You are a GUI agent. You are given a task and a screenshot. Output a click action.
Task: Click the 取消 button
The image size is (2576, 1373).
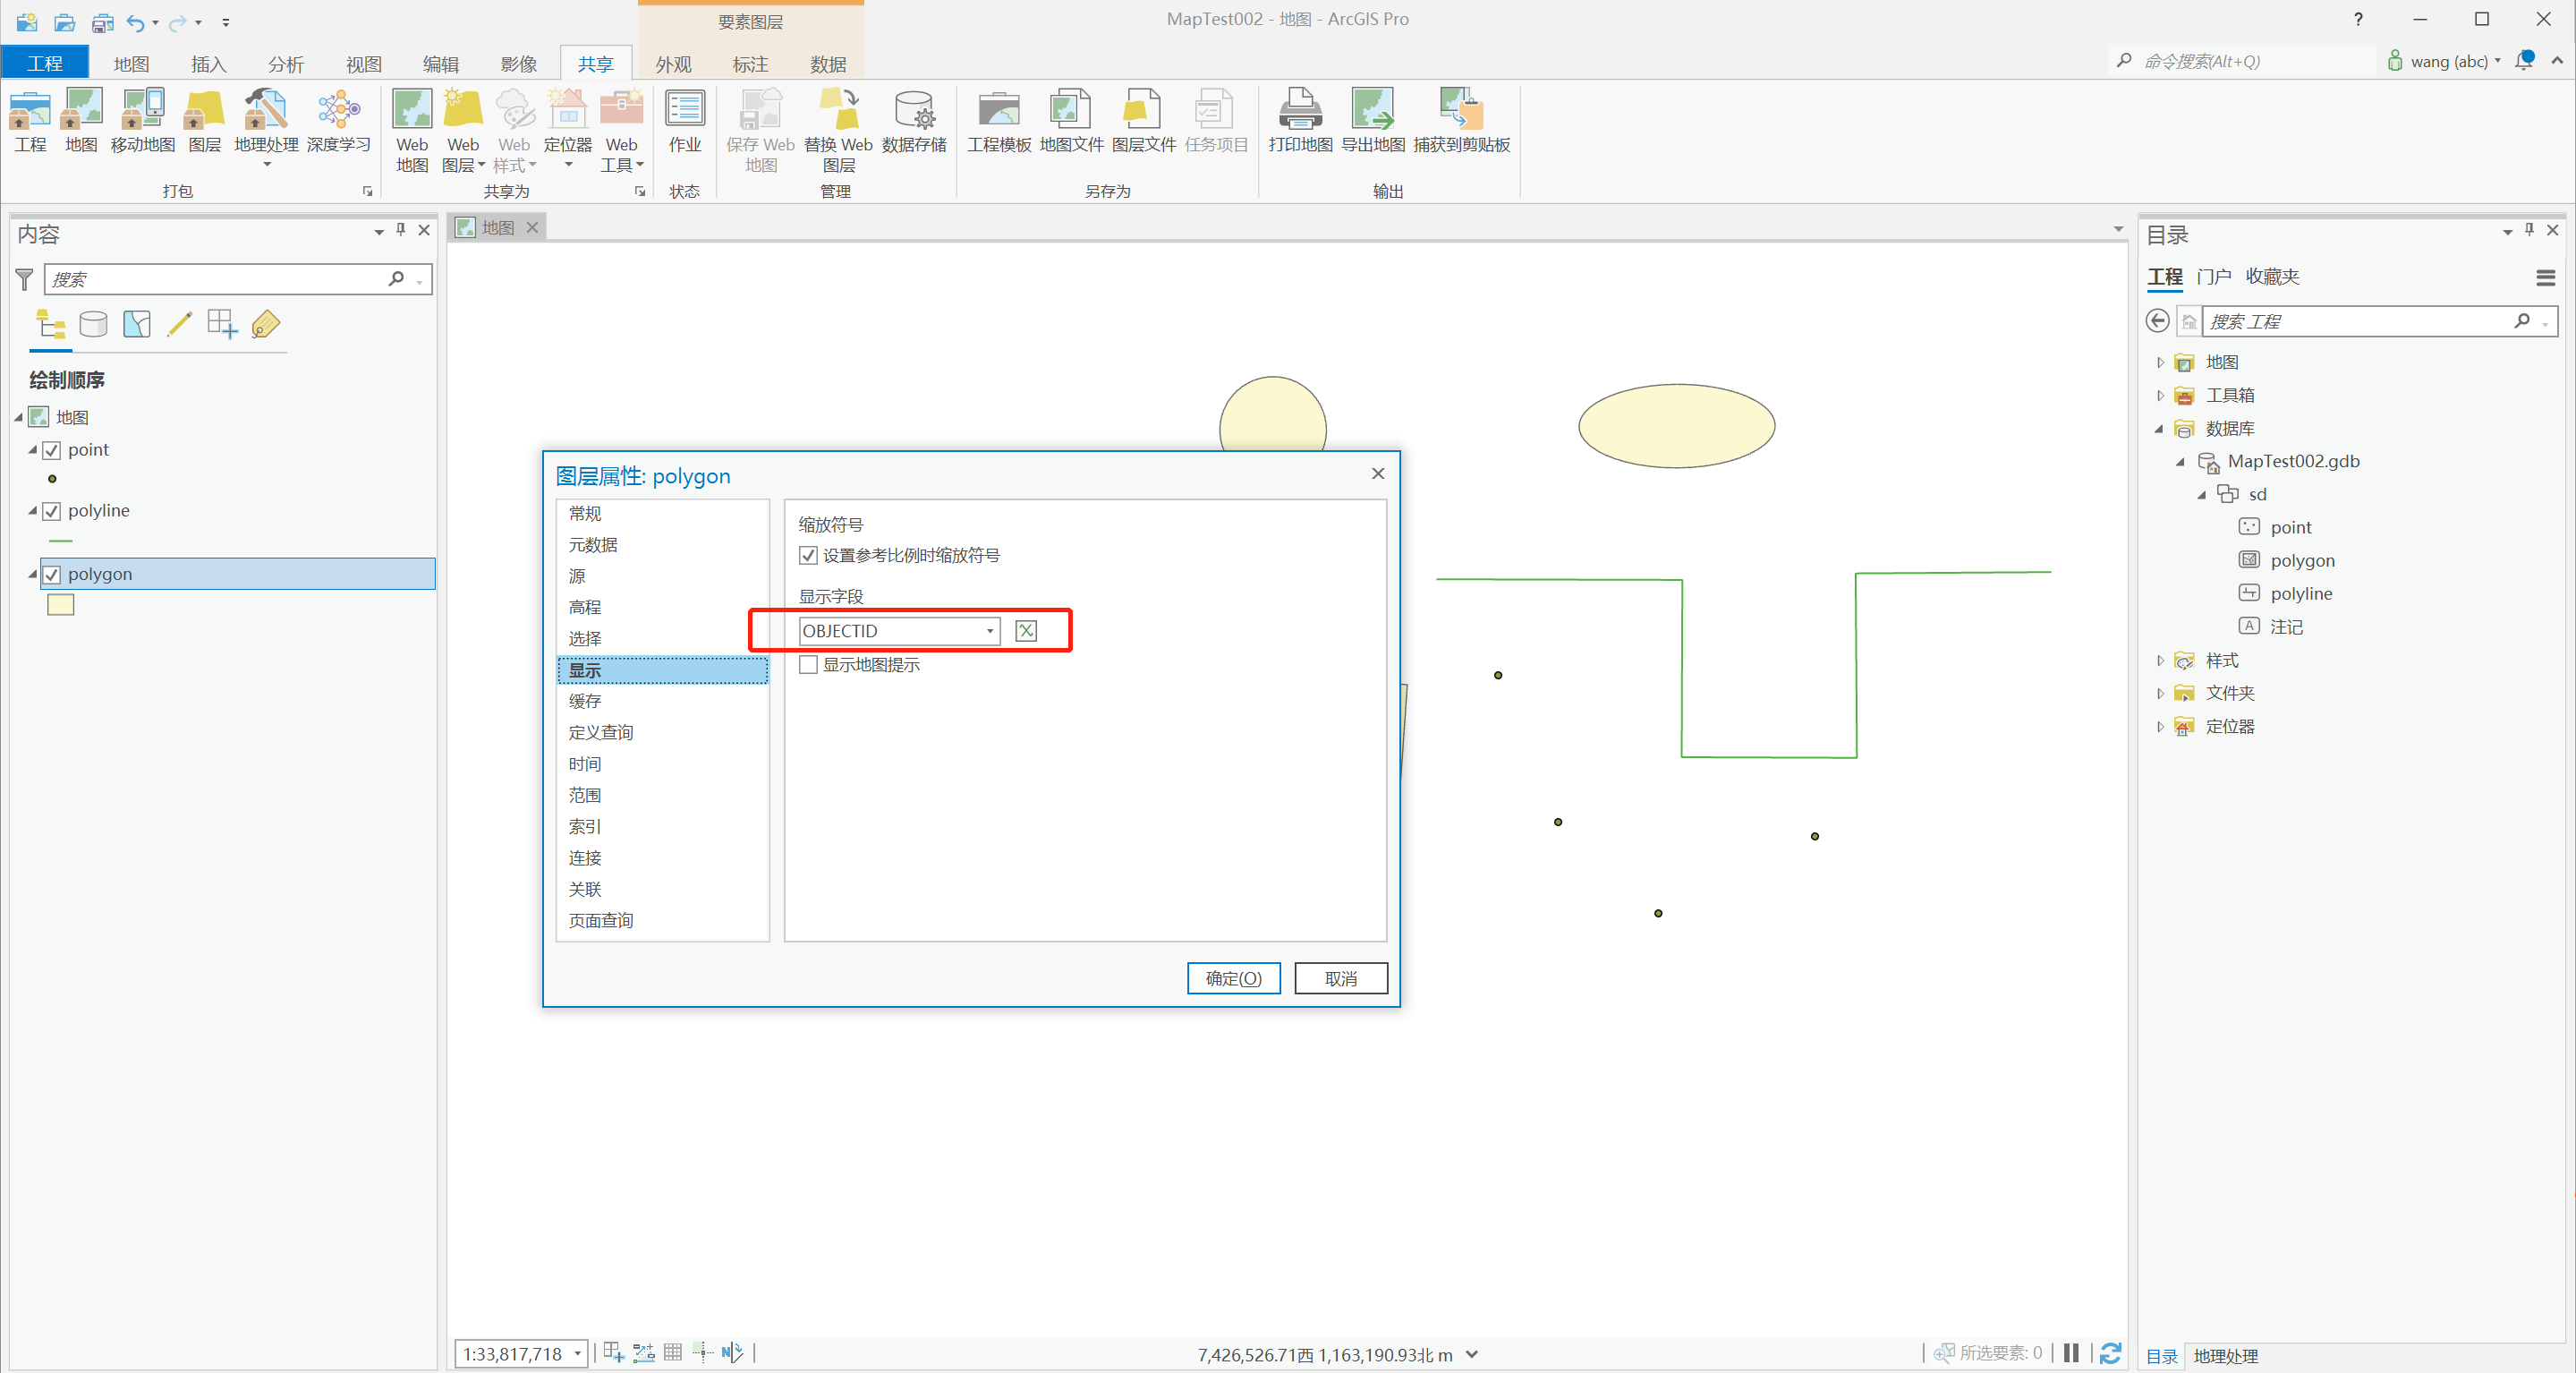click(1340, 978)
